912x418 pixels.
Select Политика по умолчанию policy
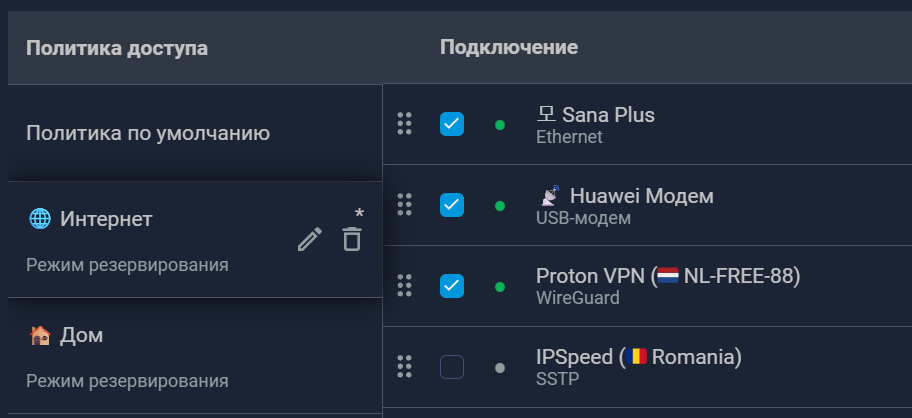pyautogui.click(x=195, y=133)
